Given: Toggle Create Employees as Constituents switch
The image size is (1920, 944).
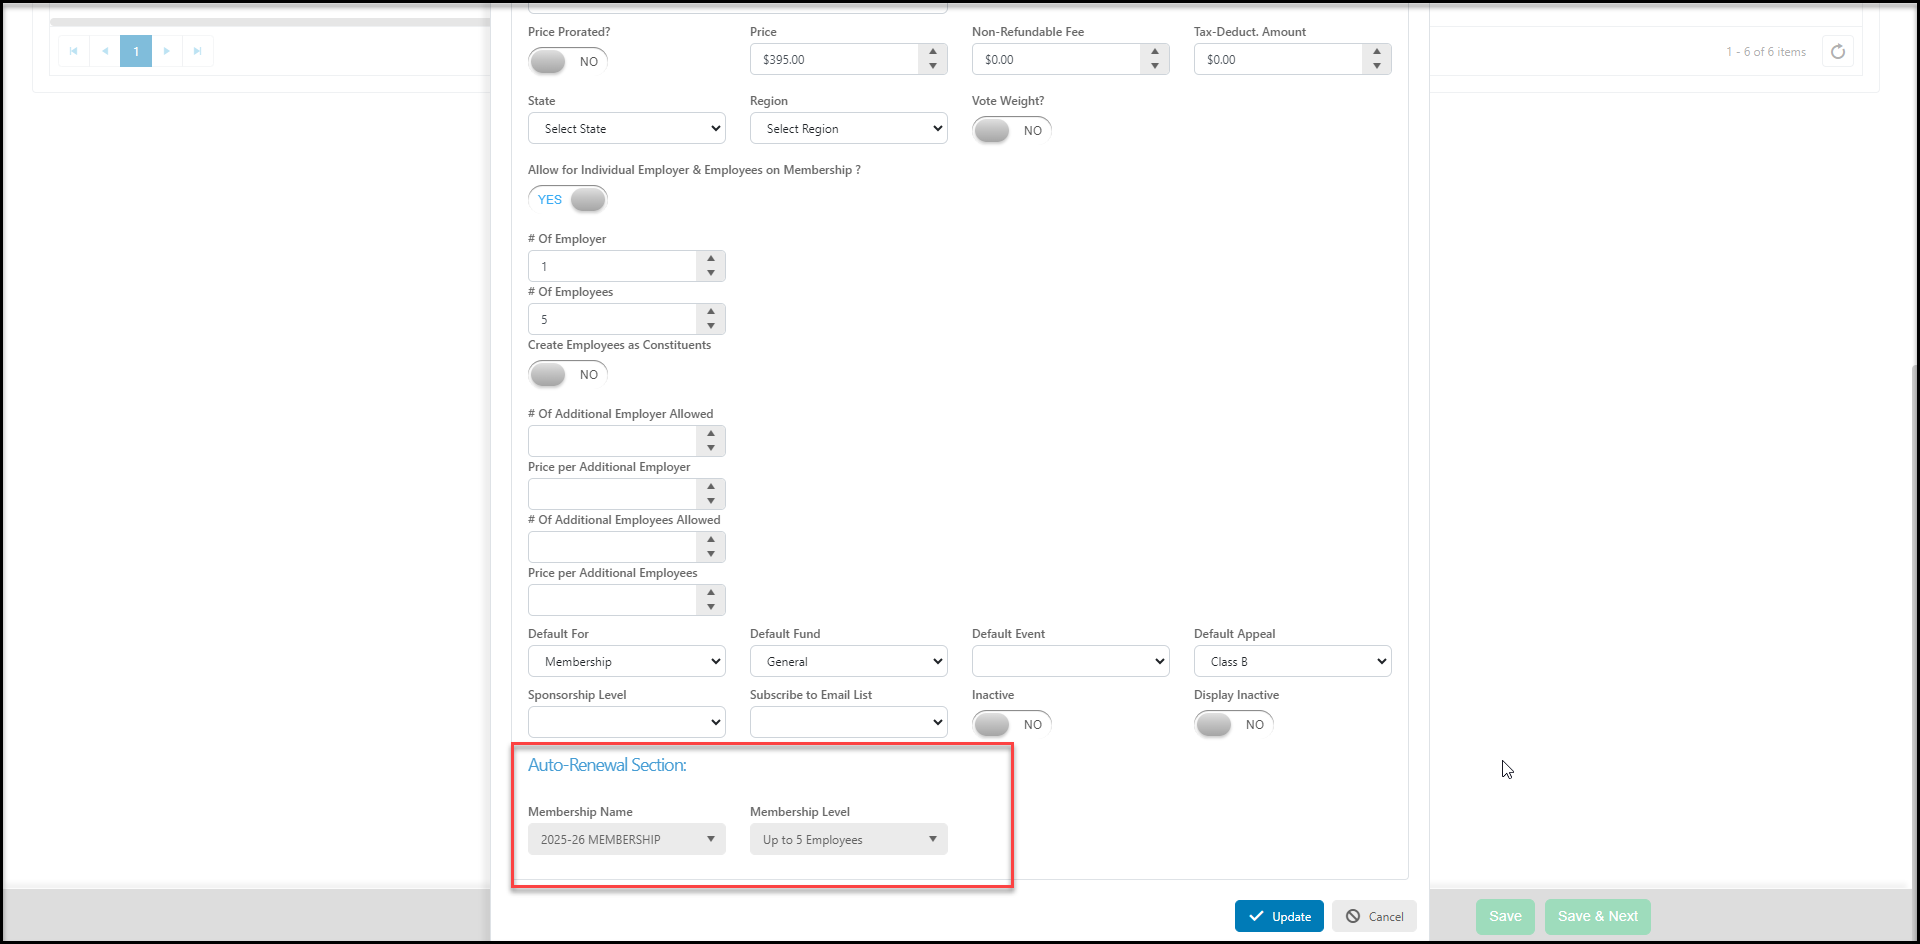Looking at the screenshot, I should coord(568,374).
